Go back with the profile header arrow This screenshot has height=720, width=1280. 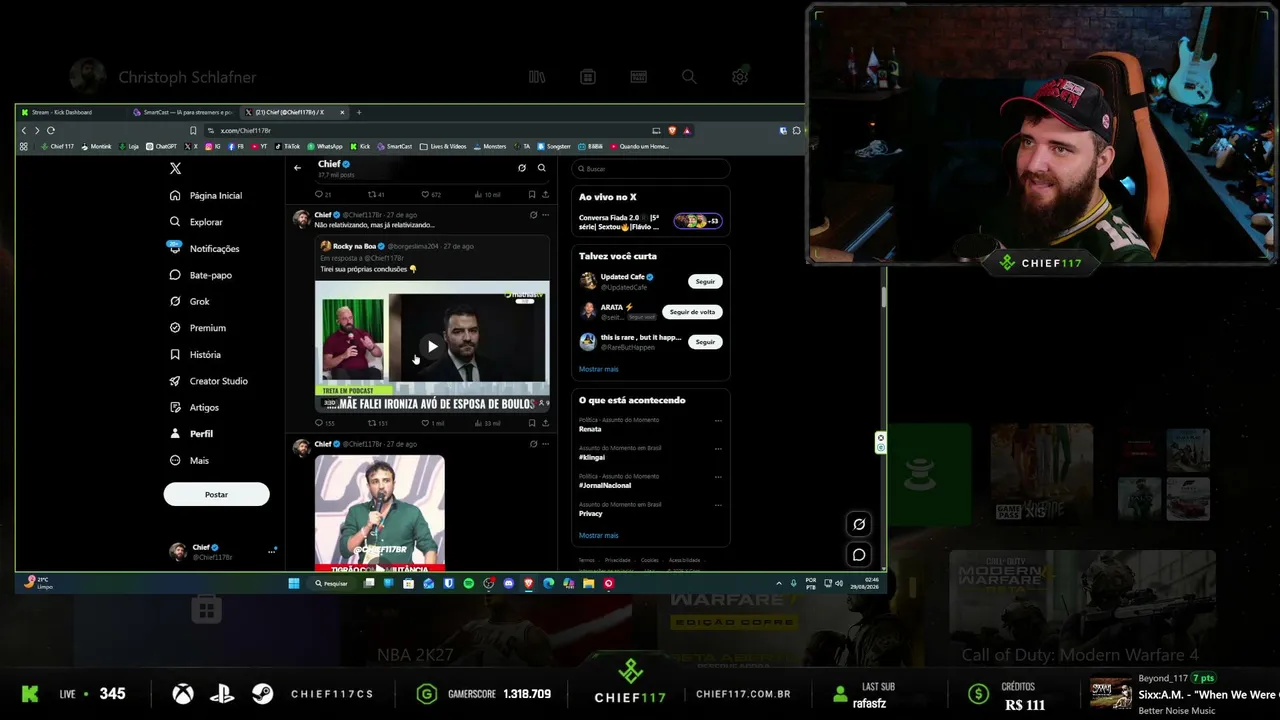297,168
